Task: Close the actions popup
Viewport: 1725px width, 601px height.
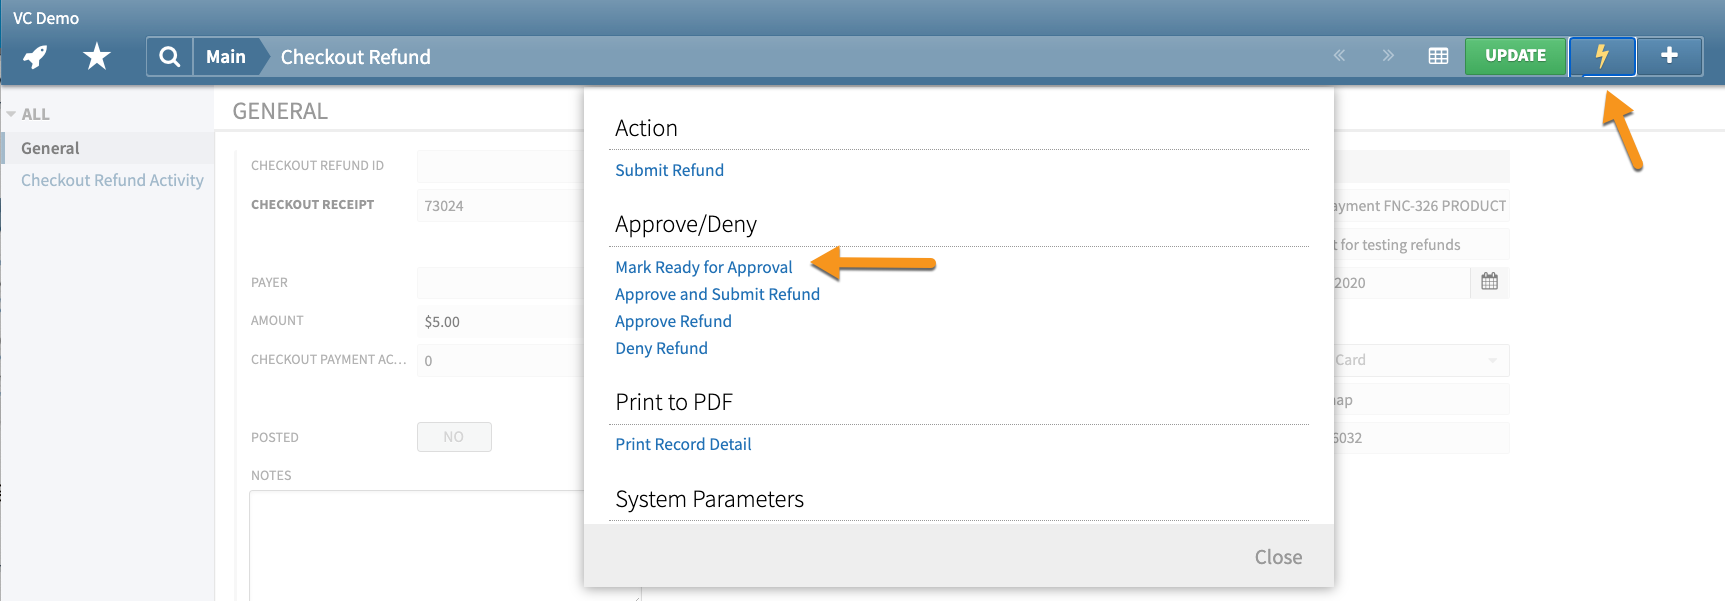Action: pyautogui.click(x=1277, y=557)
